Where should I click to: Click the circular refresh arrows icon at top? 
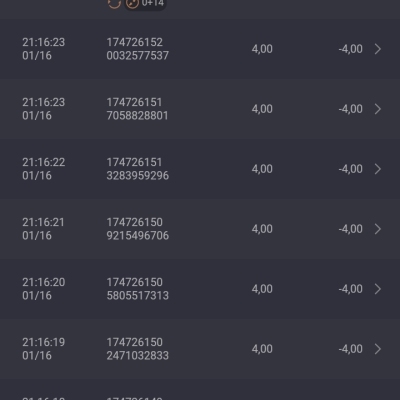click(x=114, y=3)
